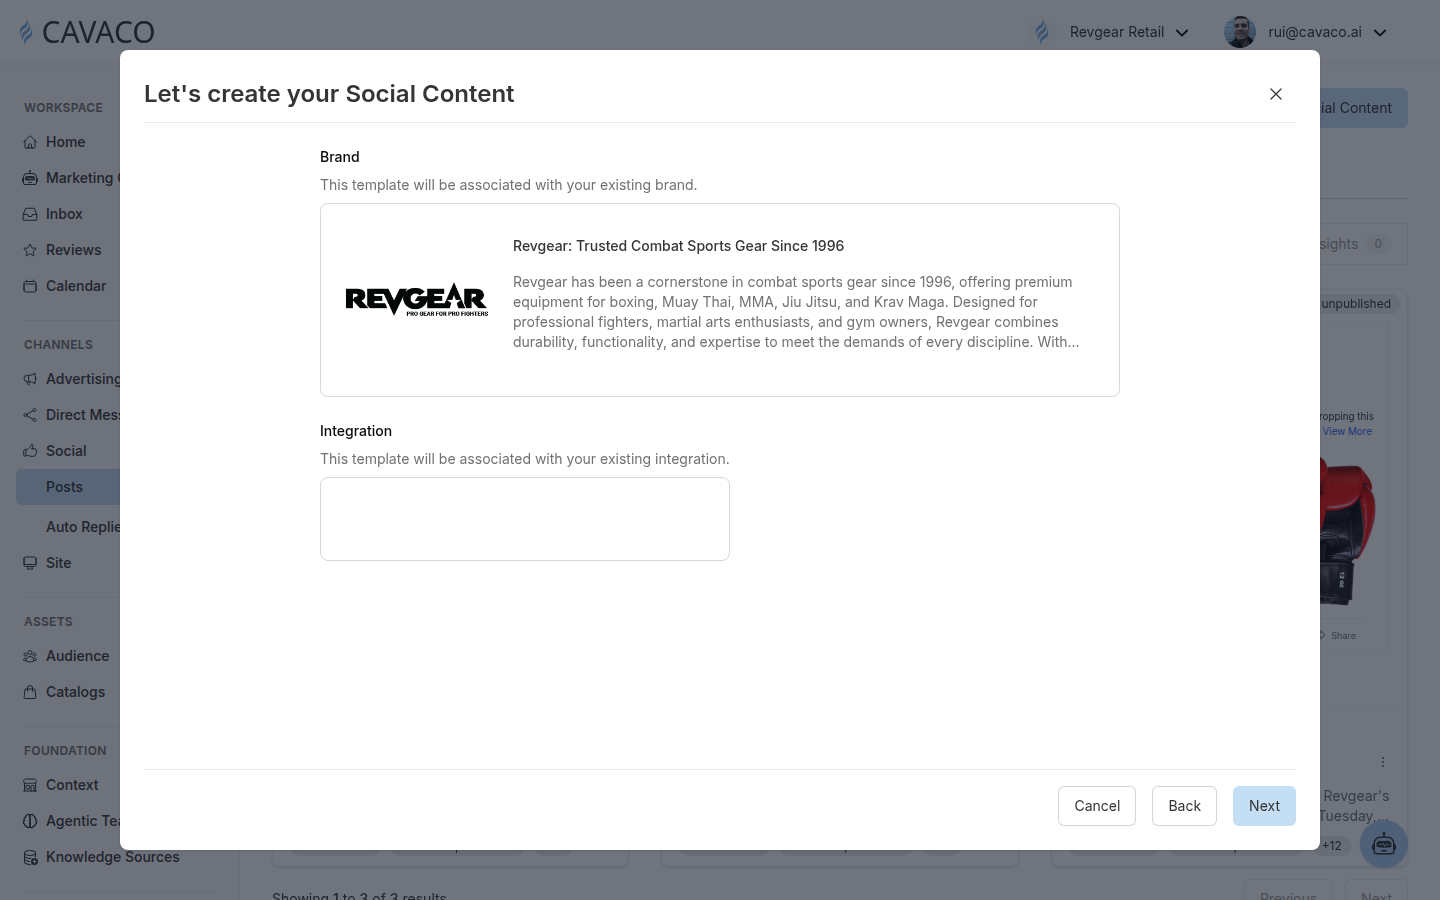Click the CAVACO wordmark
1440x900 pixels.
(98, 32)
